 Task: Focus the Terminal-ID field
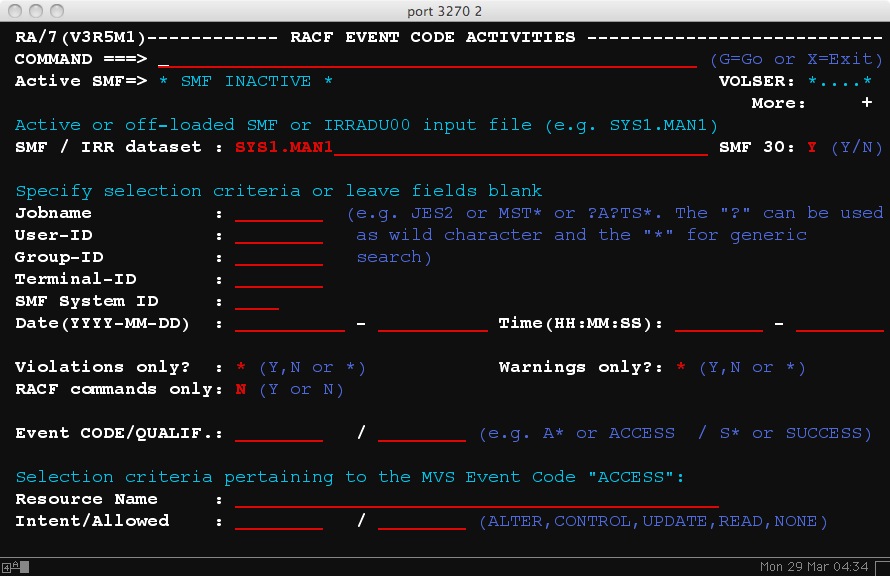coord(279,279)
